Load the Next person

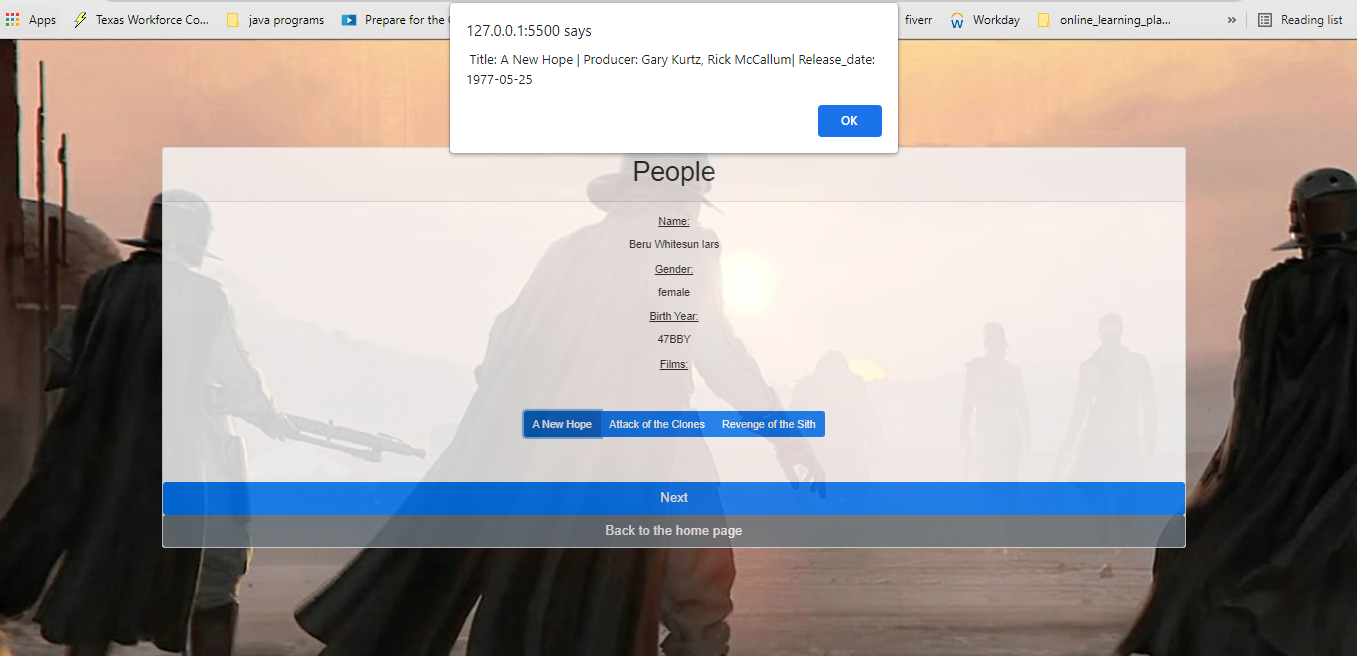[674, 498]
